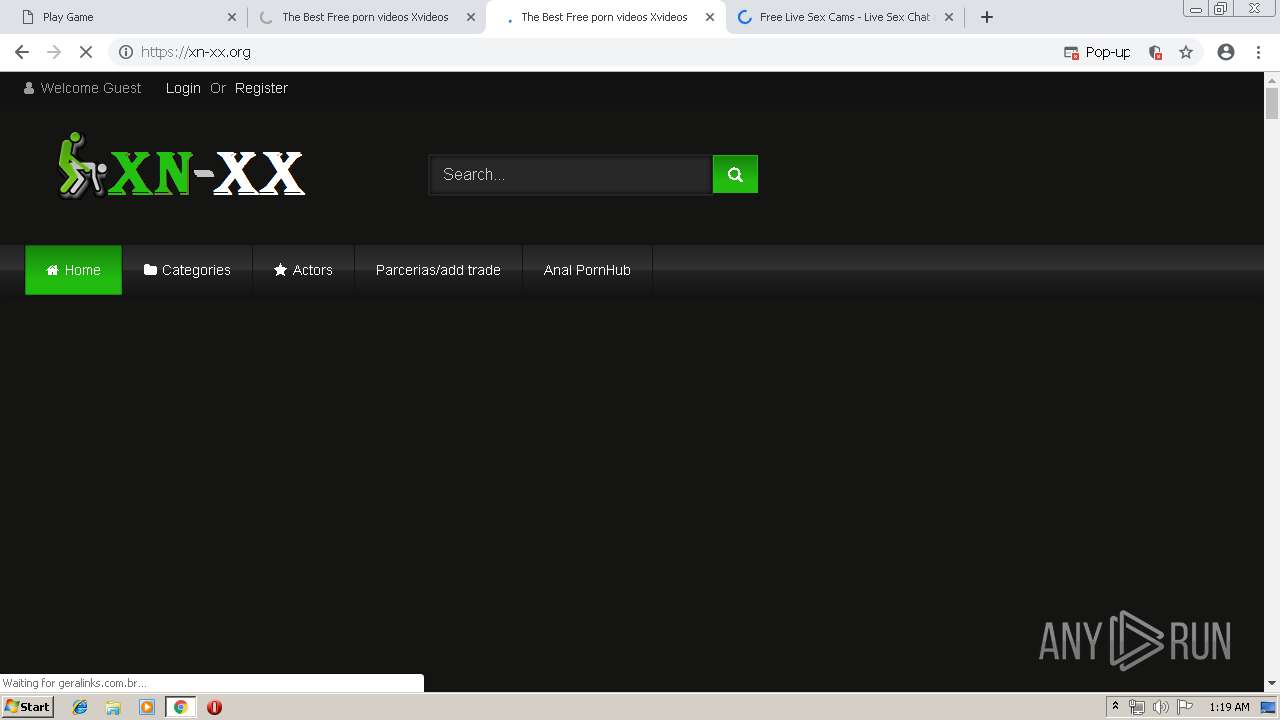This screenshot has width=1280, height=720.
Task: Close the active Xvideos tab
Action: pos(710,17)
